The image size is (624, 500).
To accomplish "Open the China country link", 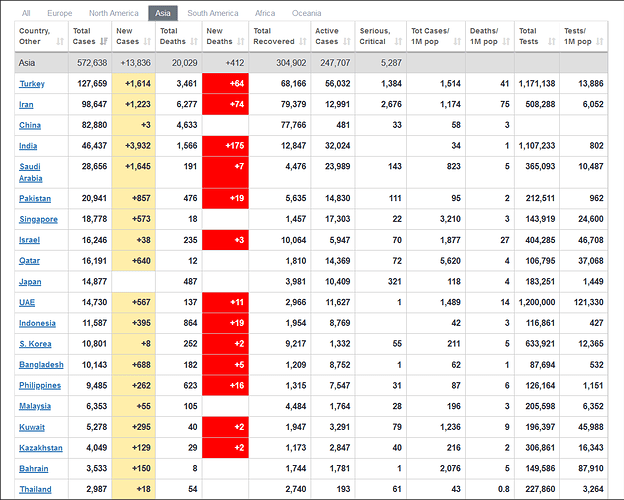I will point(30,125).
